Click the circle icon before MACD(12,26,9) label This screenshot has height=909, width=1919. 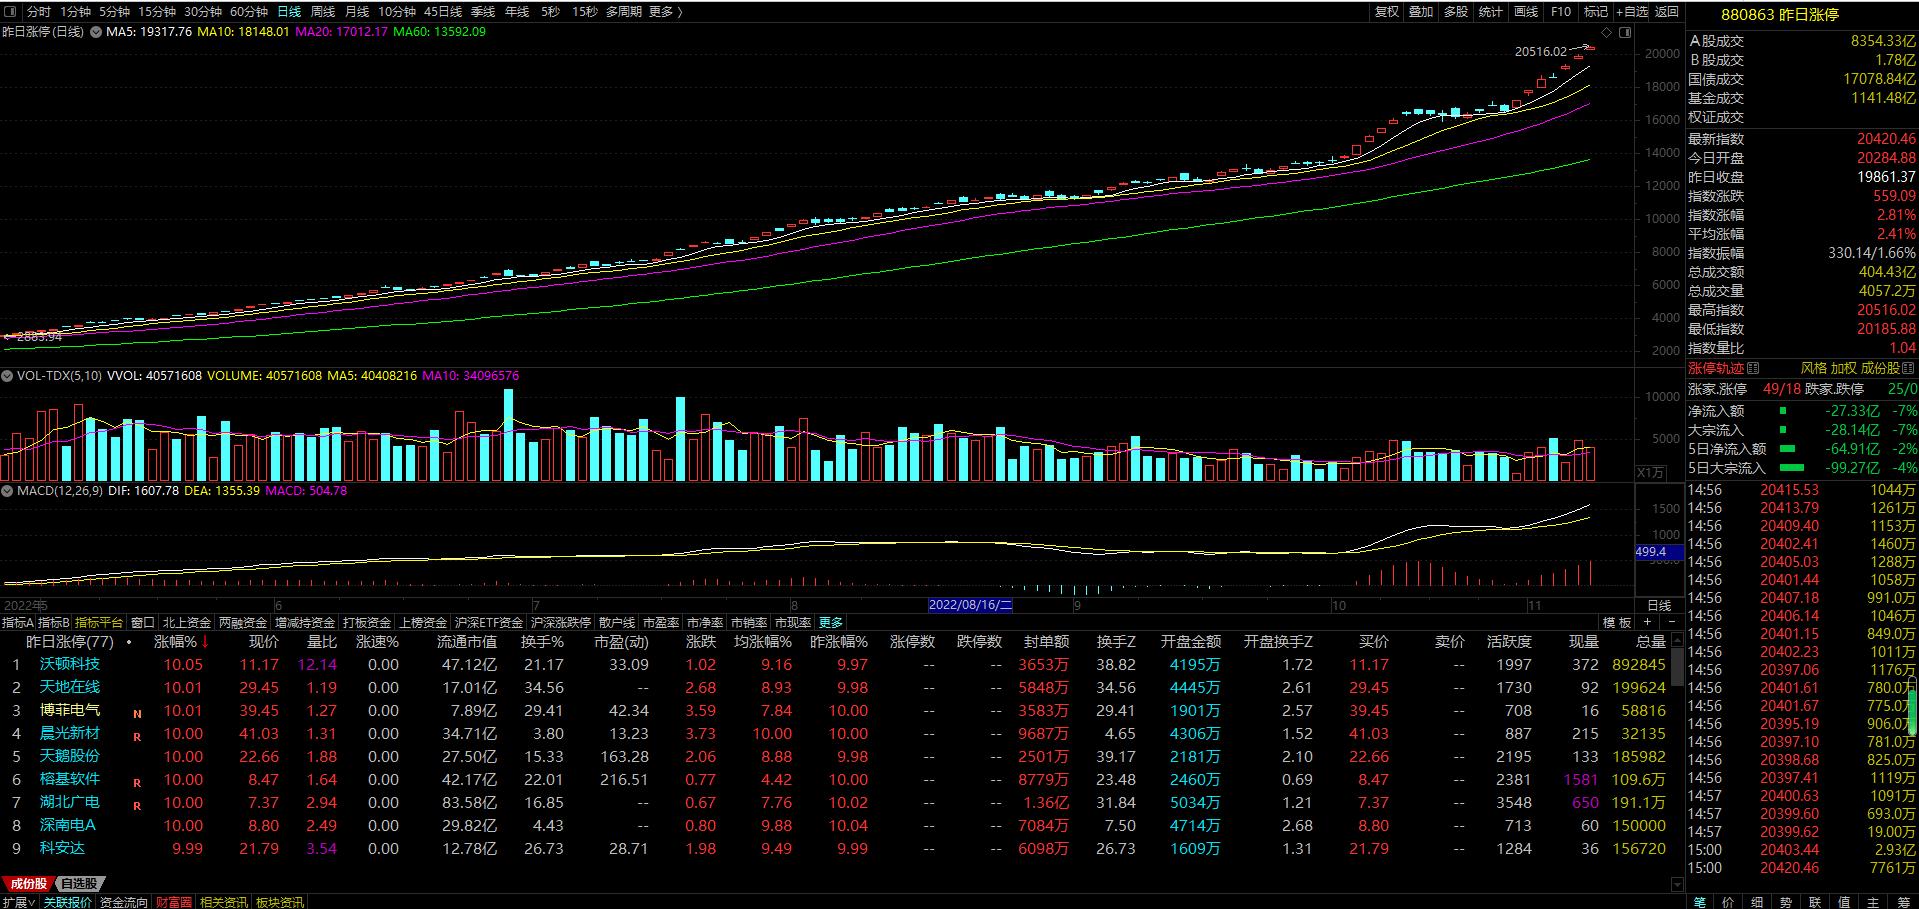pos(7,491)
